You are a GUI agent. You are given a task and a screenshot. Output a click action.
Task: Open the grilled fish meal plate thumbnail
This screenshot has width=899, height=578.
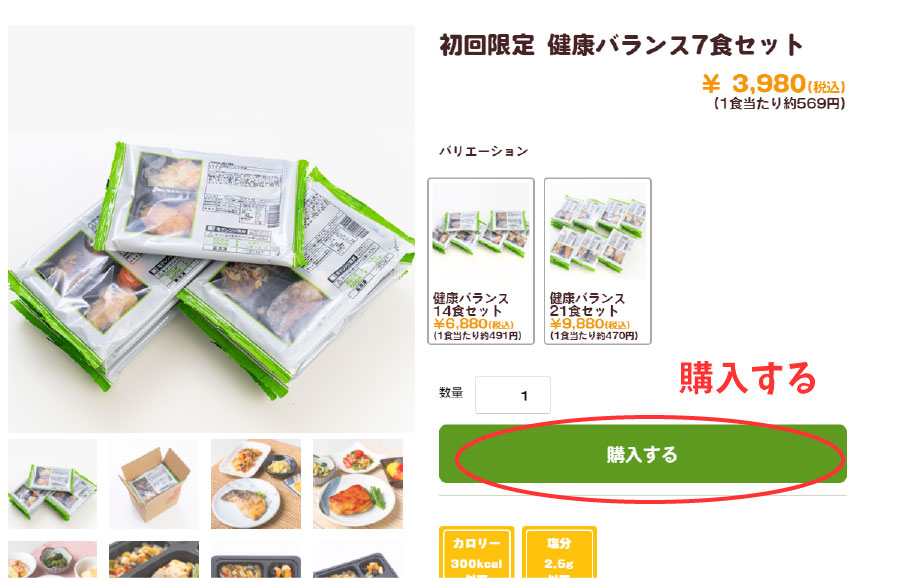click(x=256, y=483)
